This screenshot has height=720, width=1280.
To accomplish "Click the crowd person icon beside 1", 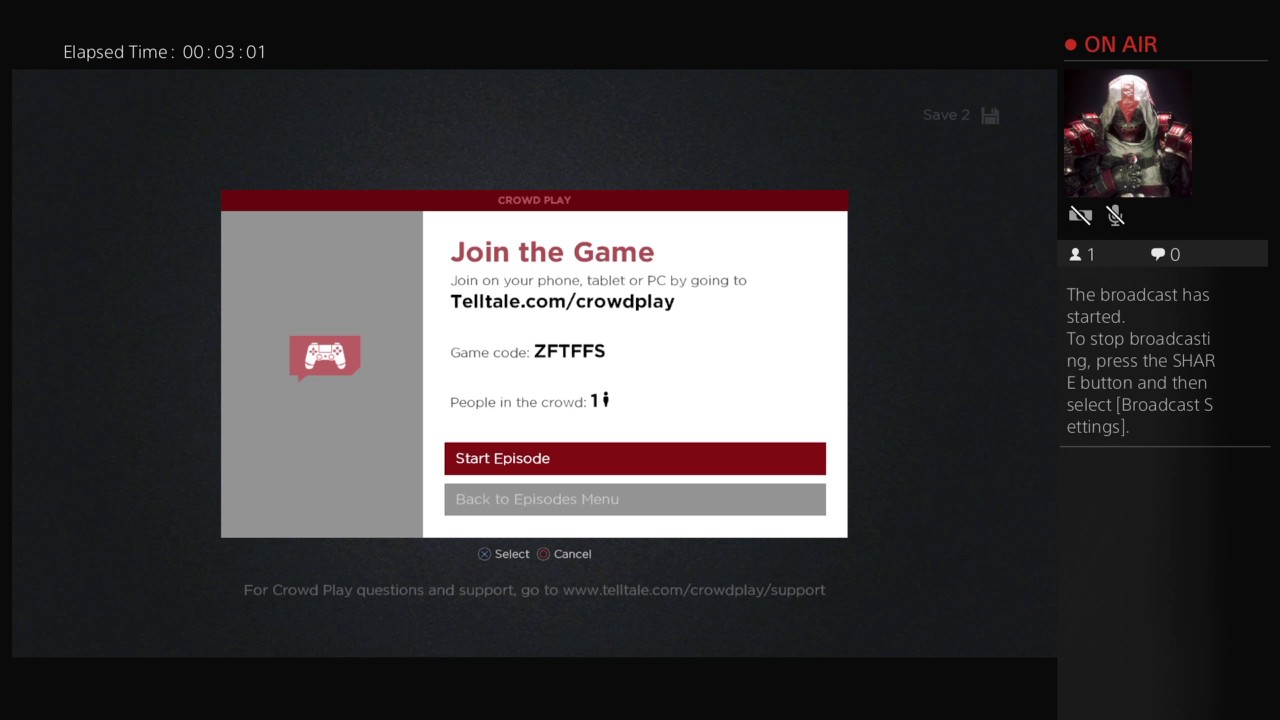I will (605, 400).
